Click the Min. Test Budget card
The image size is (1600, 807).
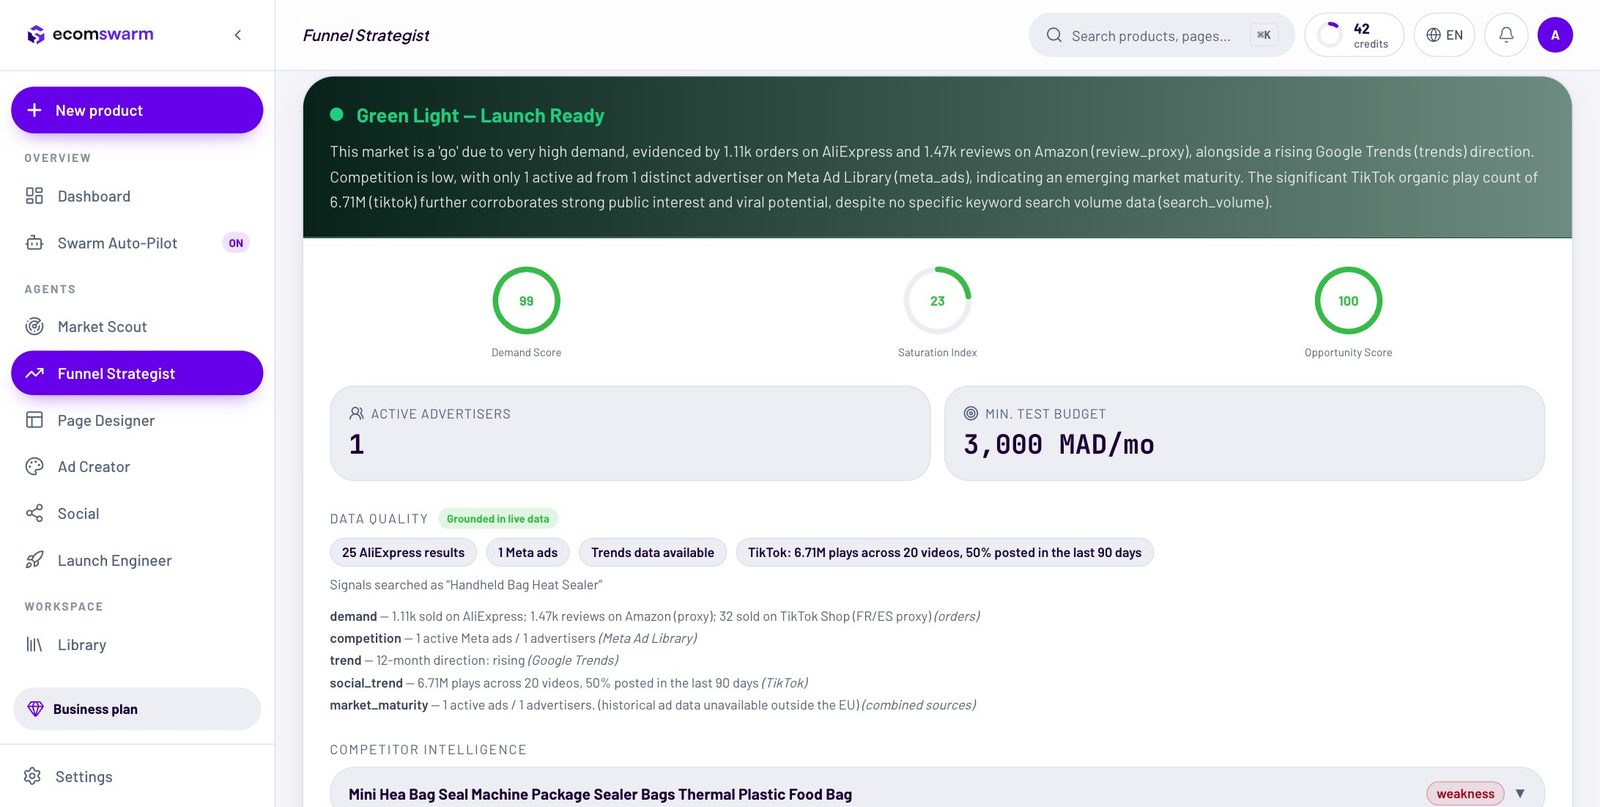1244,433
